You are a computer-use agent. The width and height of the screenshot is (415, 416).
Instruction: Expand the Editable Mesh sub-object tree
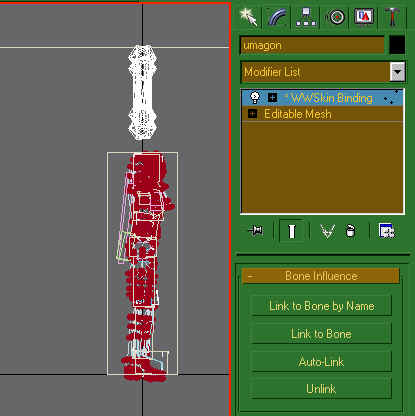point(252,114)
